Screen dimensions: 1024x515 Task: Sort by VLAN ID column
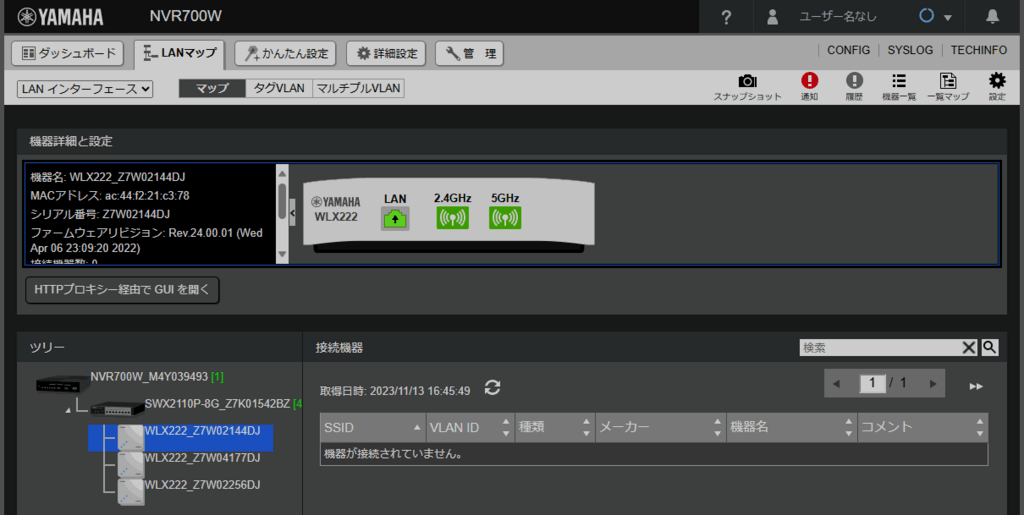(x=470, y=428)
